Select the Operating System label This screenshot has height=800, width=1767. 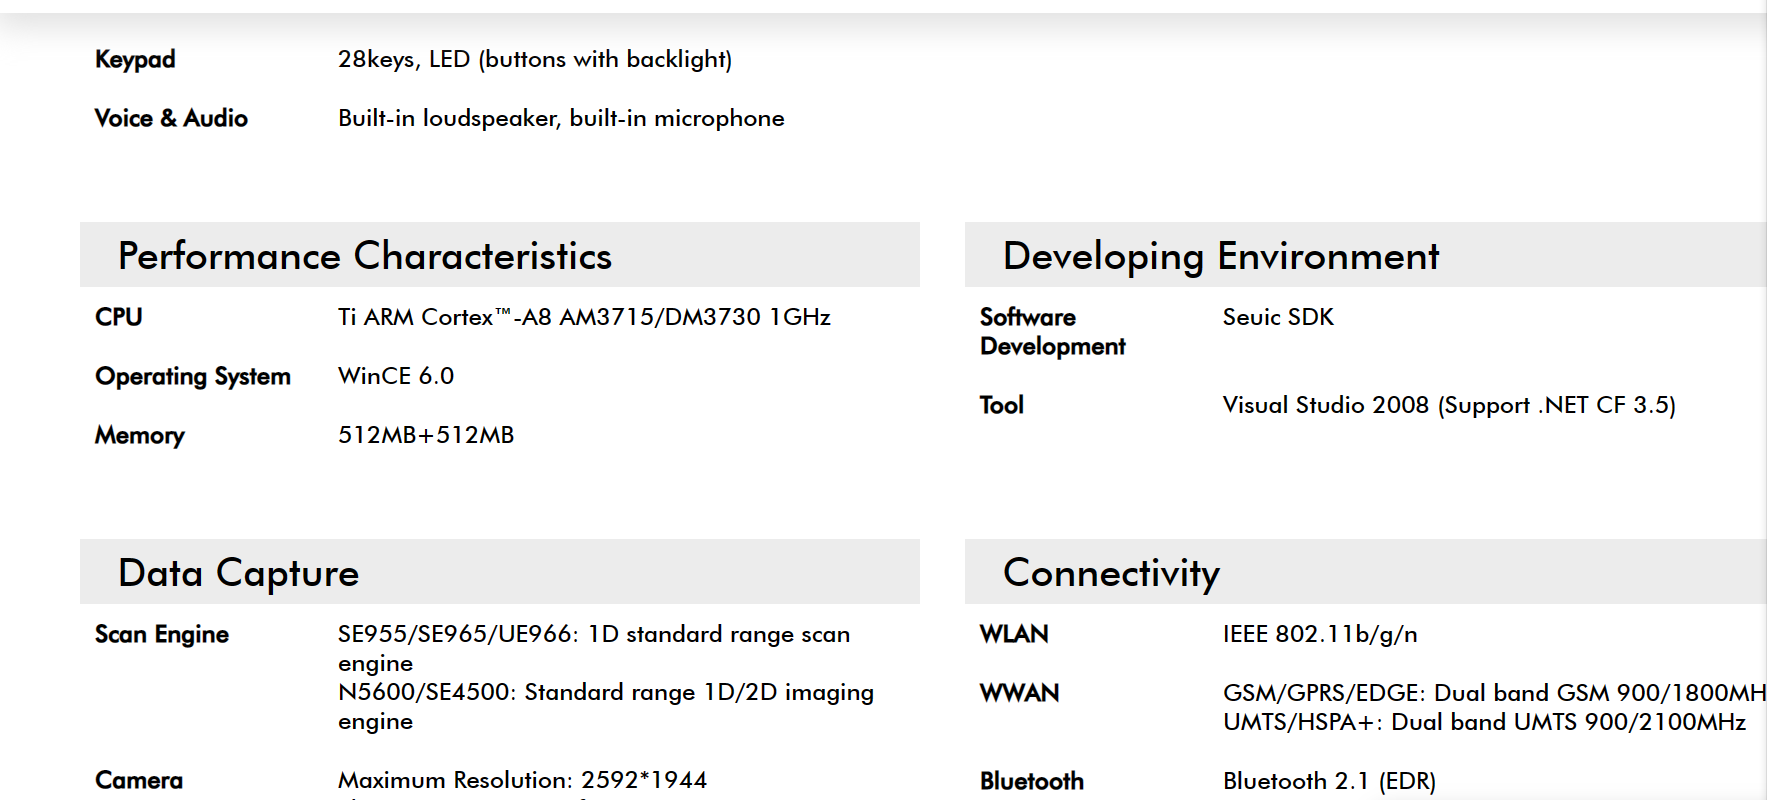[x=193, y=376]
